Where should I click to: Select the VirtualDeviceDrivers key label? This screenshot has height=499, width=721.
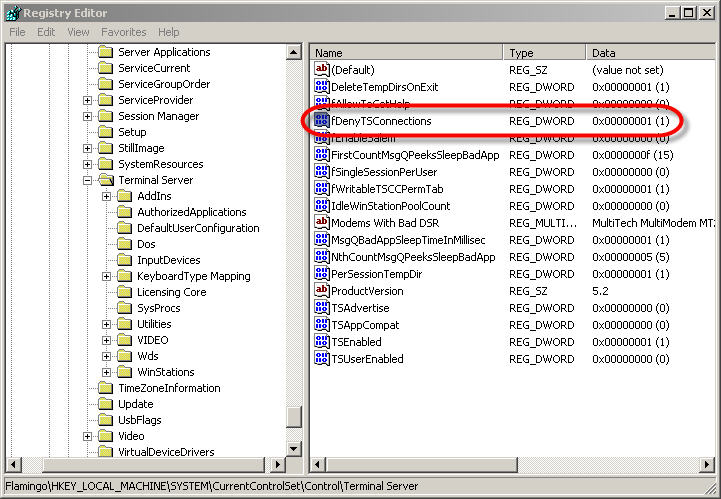coord(166,452)
